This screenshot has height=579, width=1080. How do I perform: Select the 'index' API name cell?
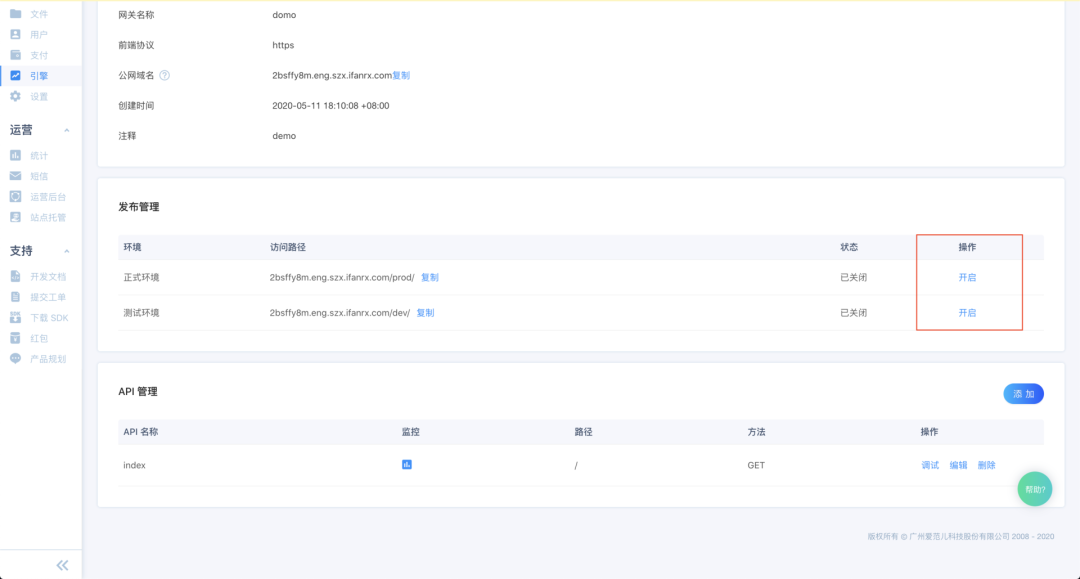coord(134,465)
